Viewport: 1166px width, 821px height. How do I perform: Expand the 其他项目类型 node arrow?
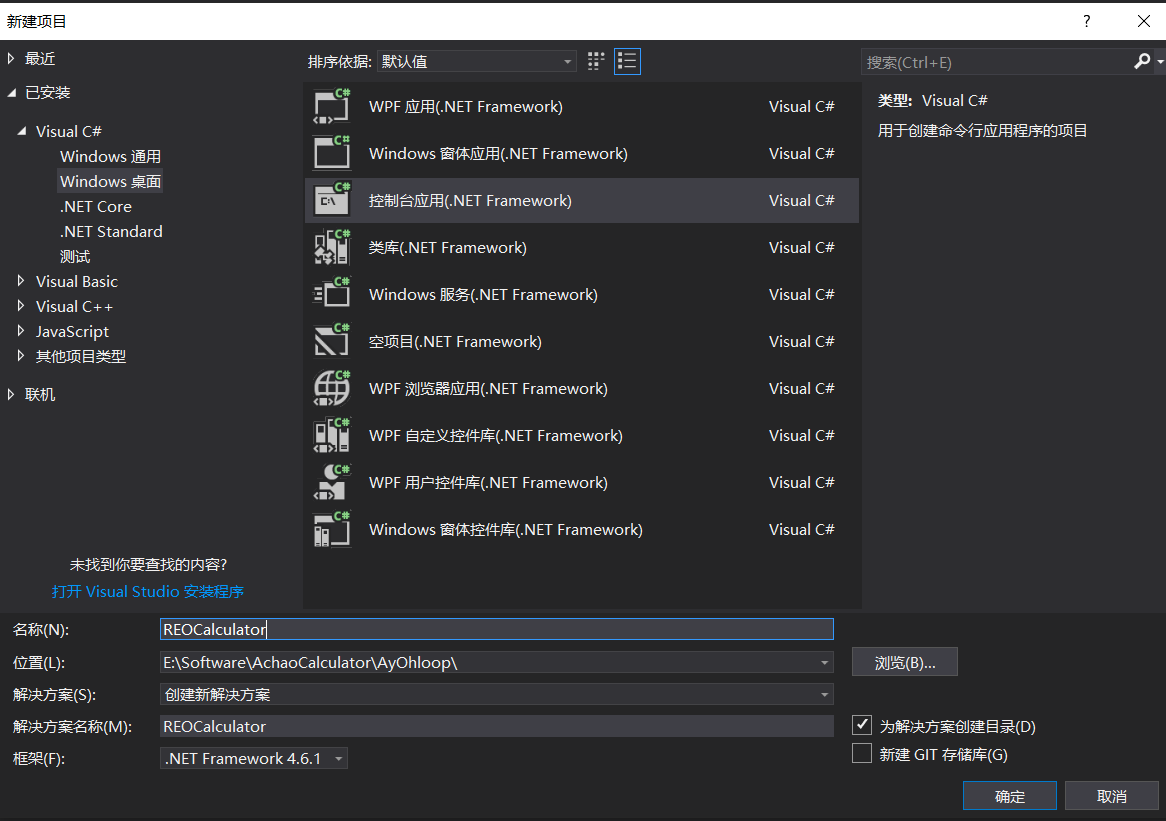[21, 355]
